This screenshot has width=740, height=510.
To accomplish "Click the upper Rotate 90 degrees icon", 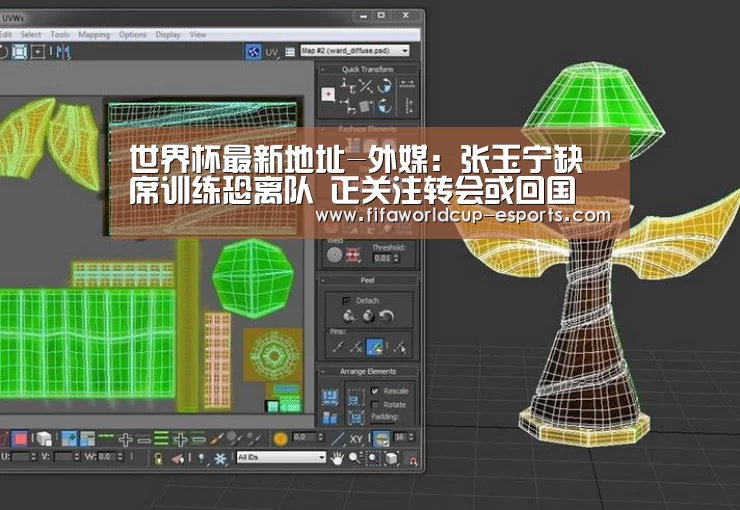I will (385, 85).
